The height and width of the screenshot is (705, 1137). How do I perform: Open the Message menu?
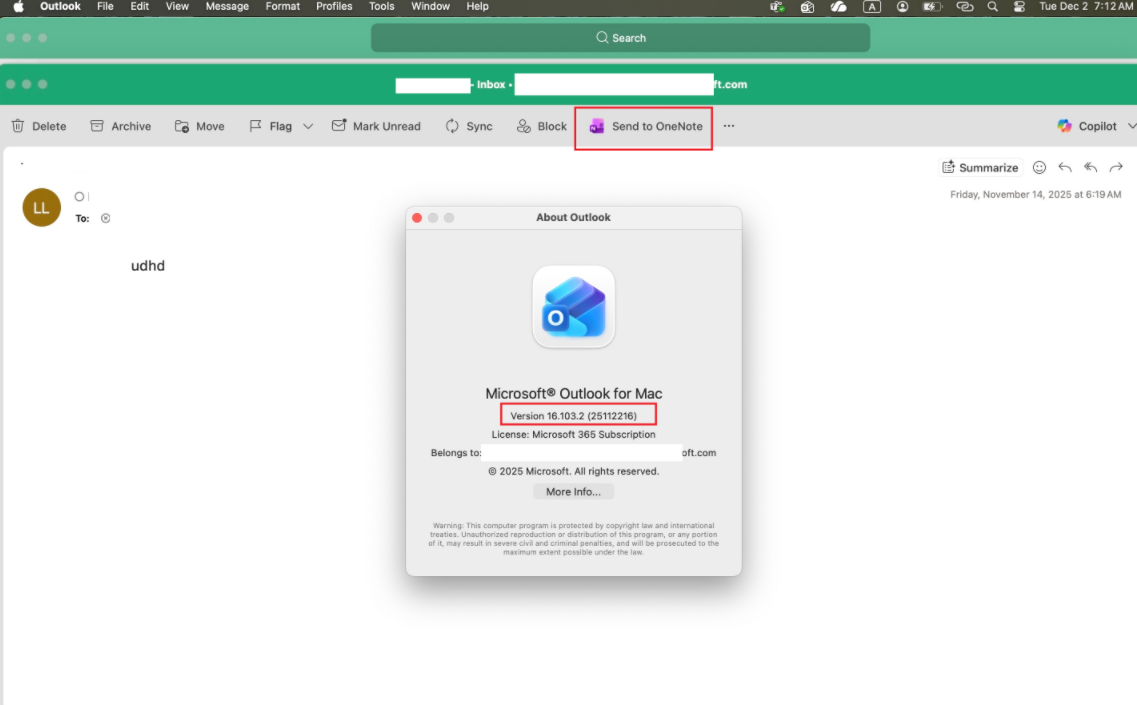pos(227,7)
